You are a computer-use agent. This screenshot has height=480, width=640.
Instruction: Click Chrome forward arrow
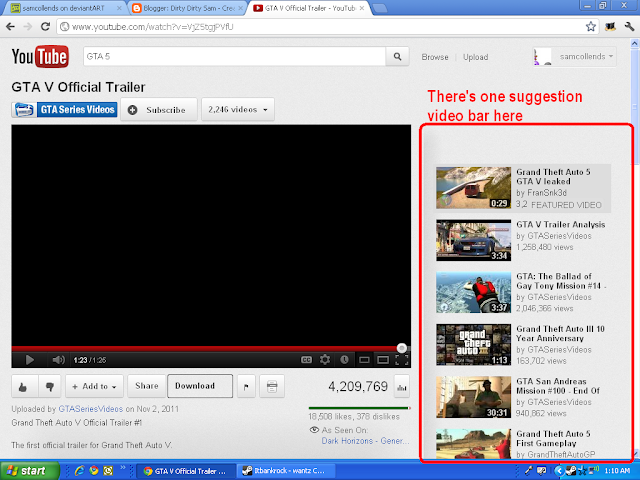tap(28, 27)
